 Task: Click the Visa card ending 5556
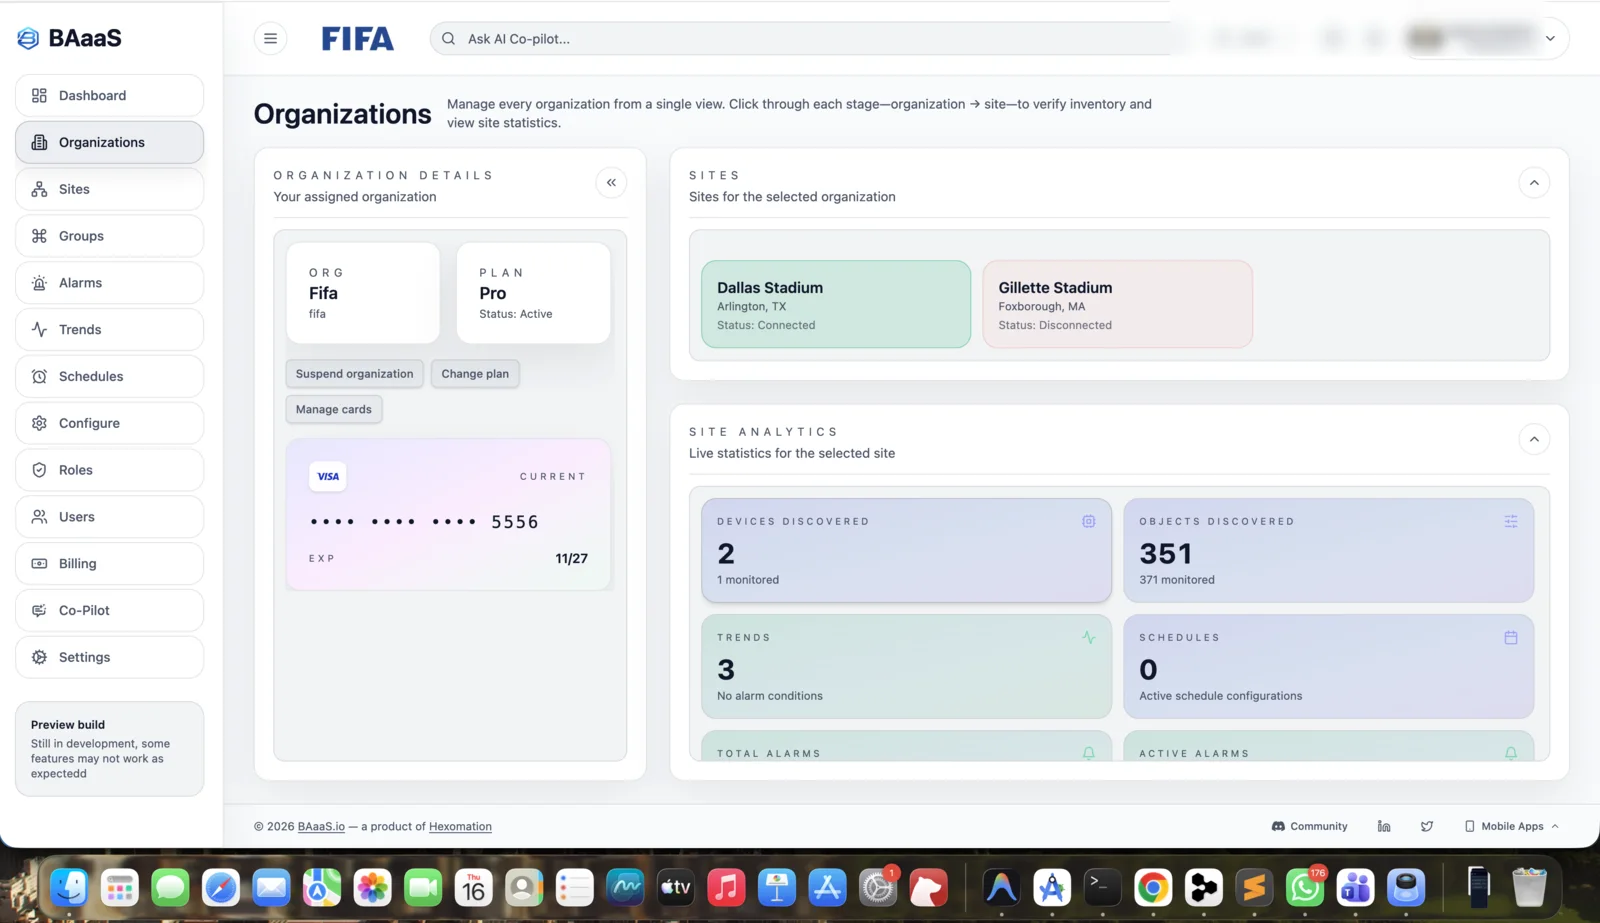pos(448,515)
